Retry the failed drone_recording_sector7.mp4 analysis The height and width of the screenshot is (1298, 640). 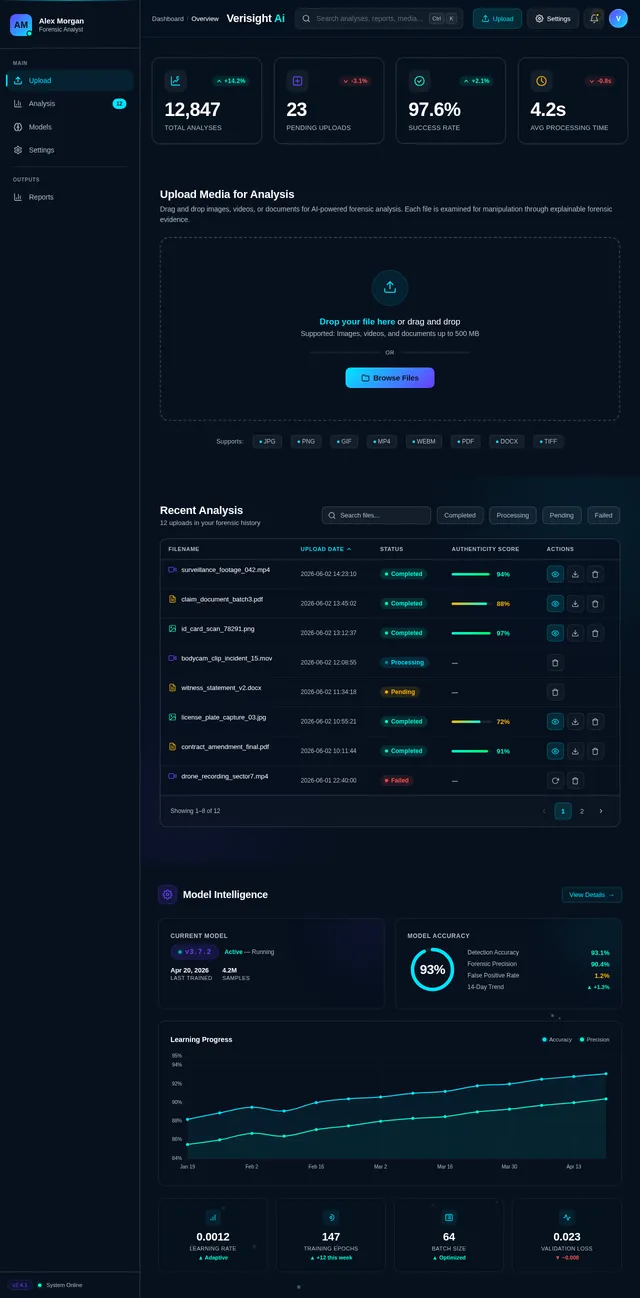click(556, 780)
